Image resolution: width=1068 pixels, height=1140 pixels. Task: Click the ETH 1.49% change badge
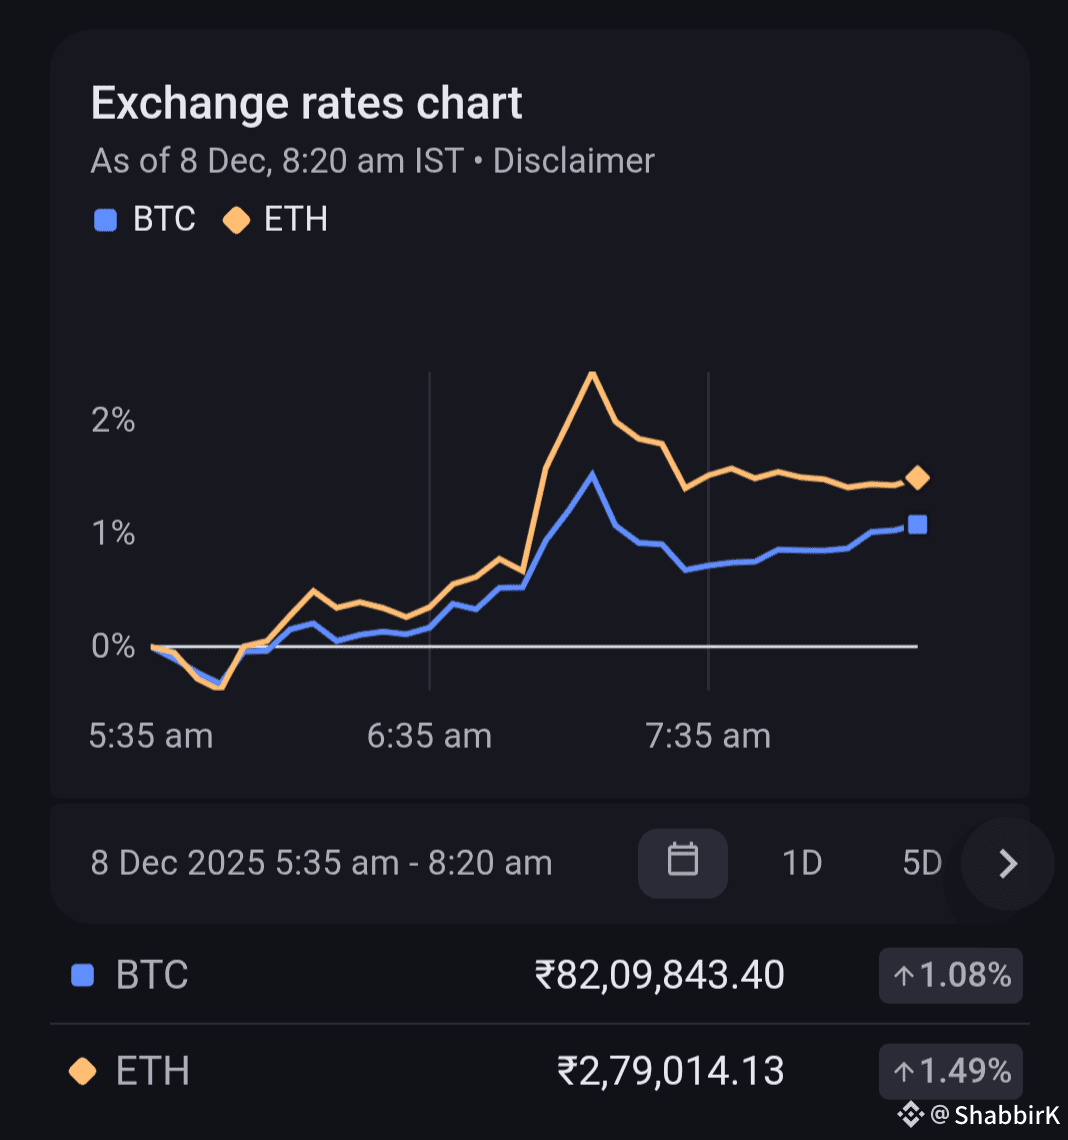(x=950, y=1072)
